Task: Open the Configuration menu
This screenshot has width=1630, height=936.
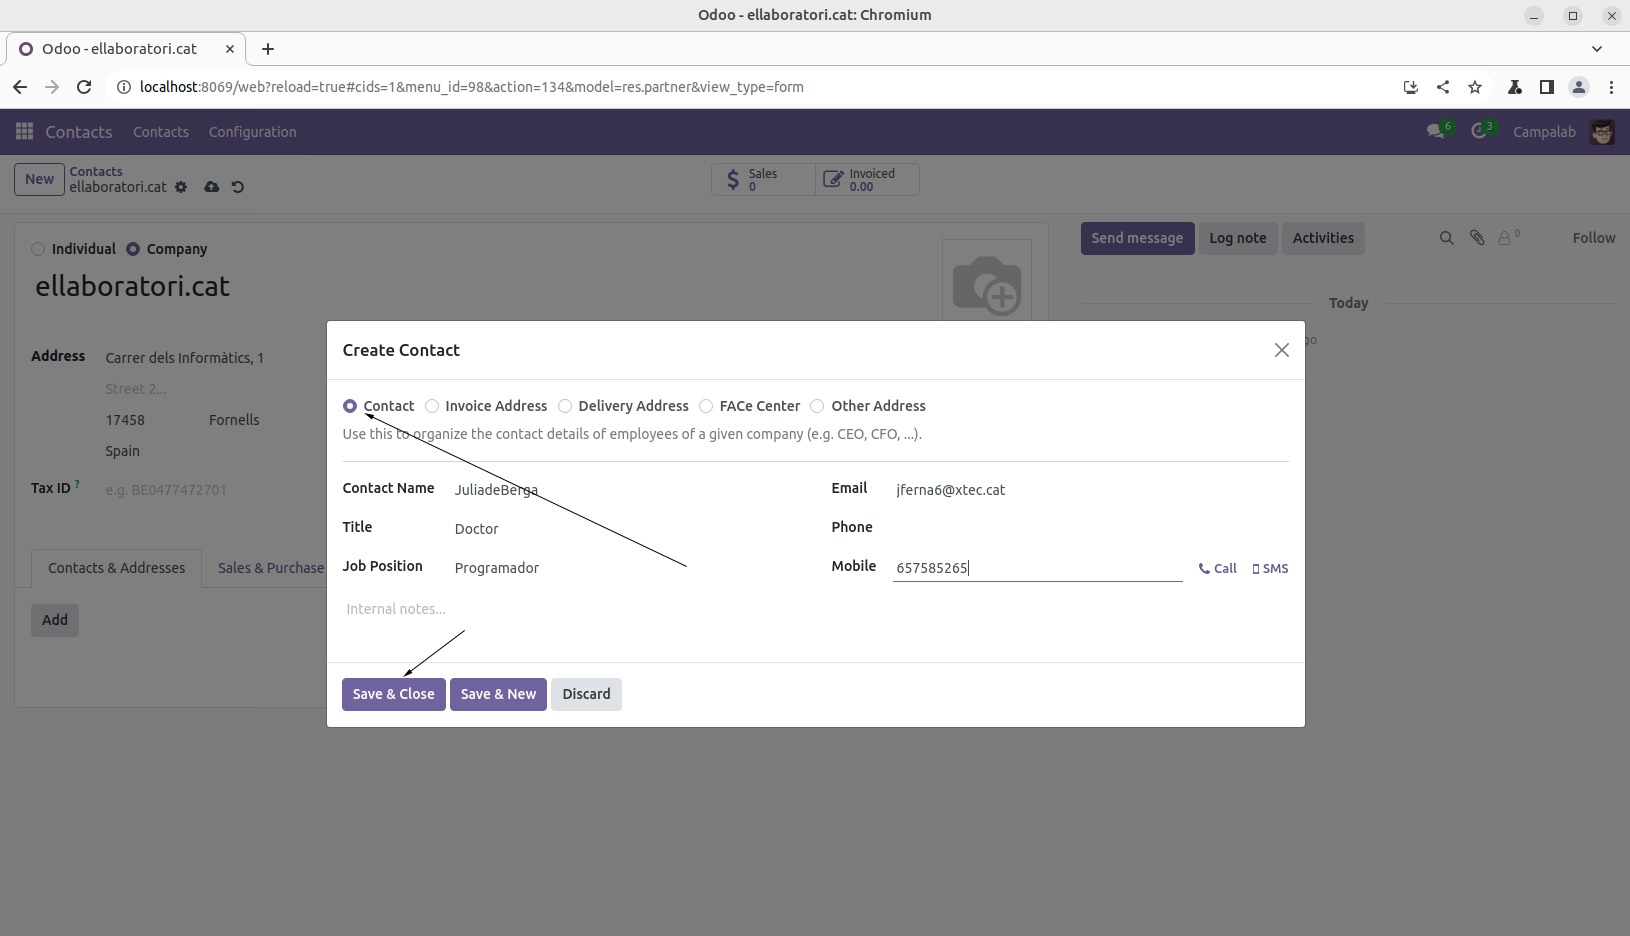Action: tap(252, 132)
